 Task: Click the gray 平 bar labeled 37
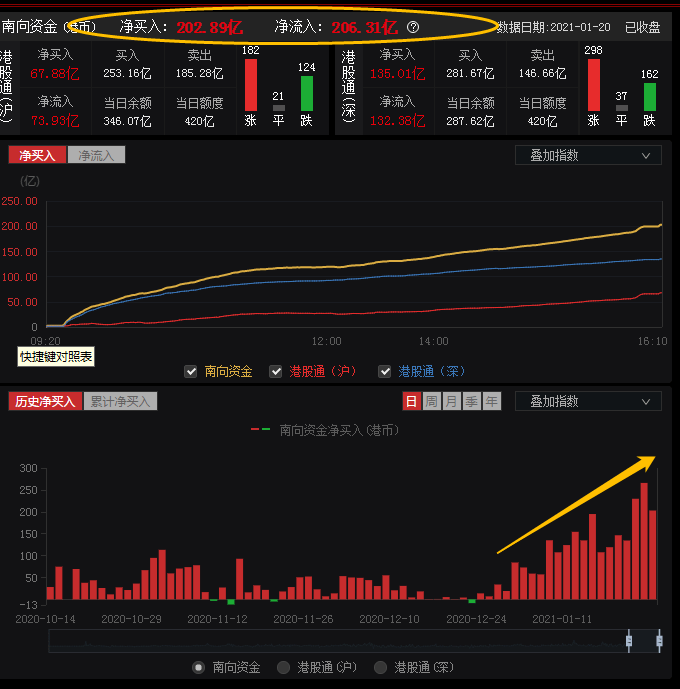pos(622,108)
